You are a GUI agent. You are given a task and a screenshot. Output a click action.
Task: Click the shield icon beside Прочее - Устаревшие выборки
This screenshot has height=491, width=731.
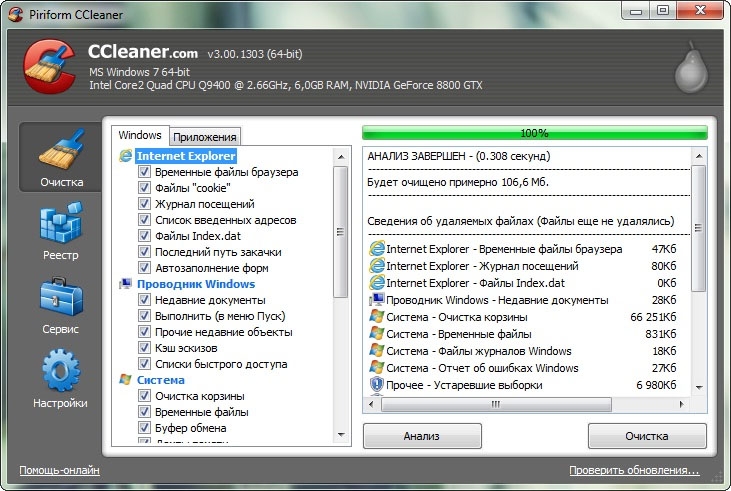click(377, 385)
